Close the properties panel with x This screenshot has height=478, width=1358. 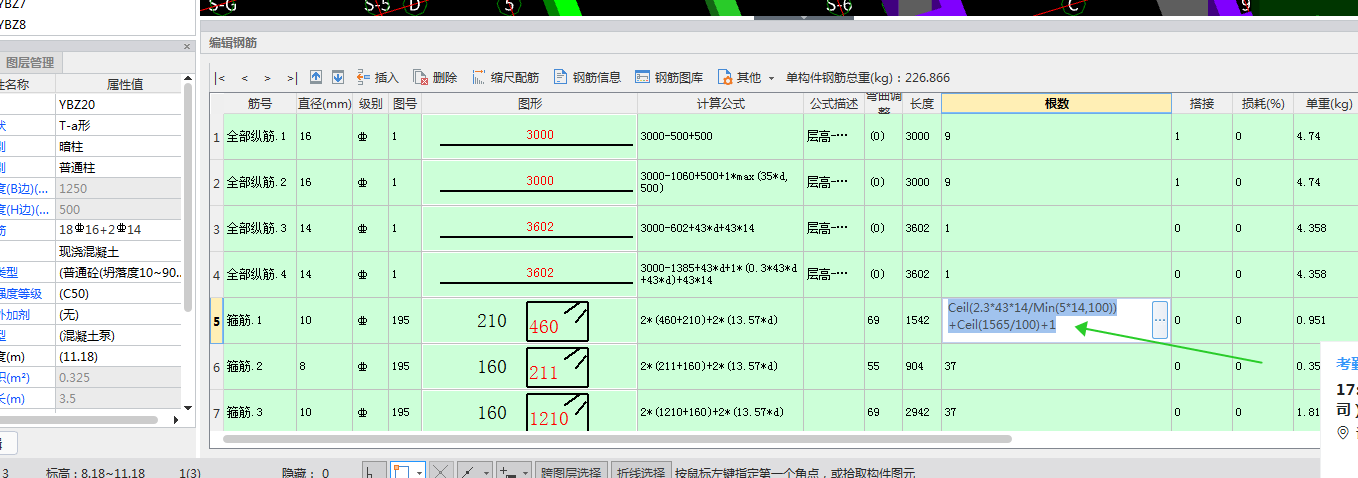point(186,47)
